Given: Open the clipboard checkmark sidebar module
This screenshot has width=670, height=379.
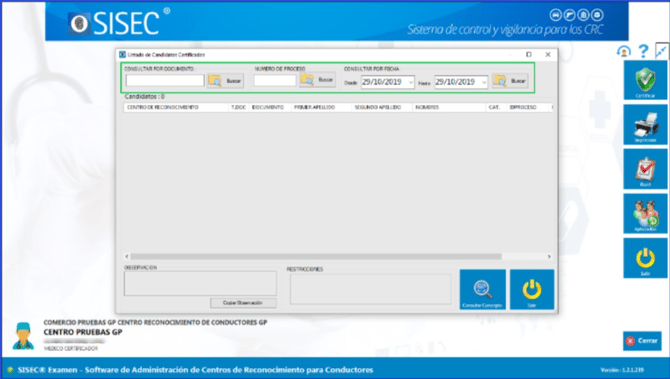Looking at the screenshot, I should pyautogui.click(x=645, y=169).
